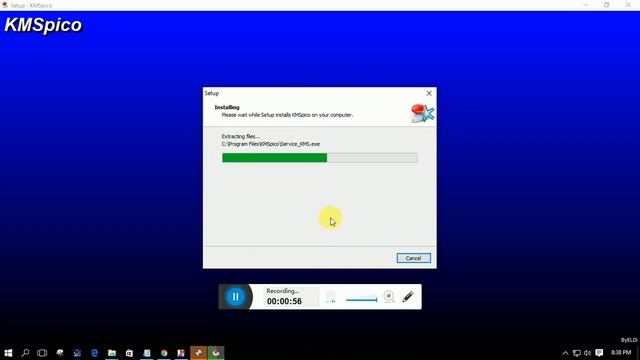The image size is (640, 360).
Task: Cancel the KMSpico installation
Action: pyautogui.click(x=413, y=258)
